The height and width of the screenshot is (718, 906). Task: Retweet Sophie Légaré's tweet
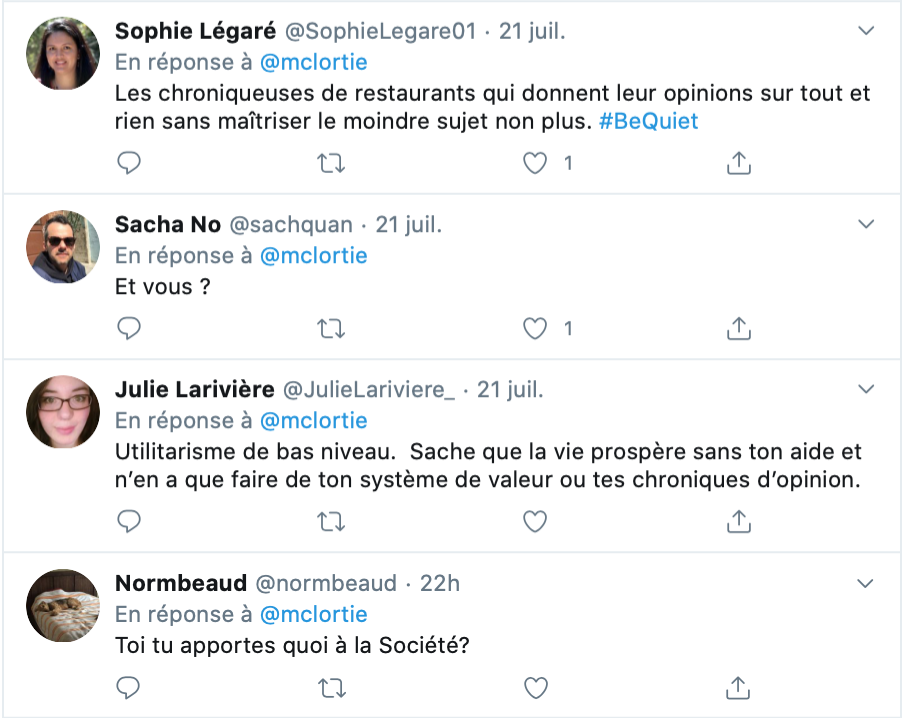pos(331,163)
